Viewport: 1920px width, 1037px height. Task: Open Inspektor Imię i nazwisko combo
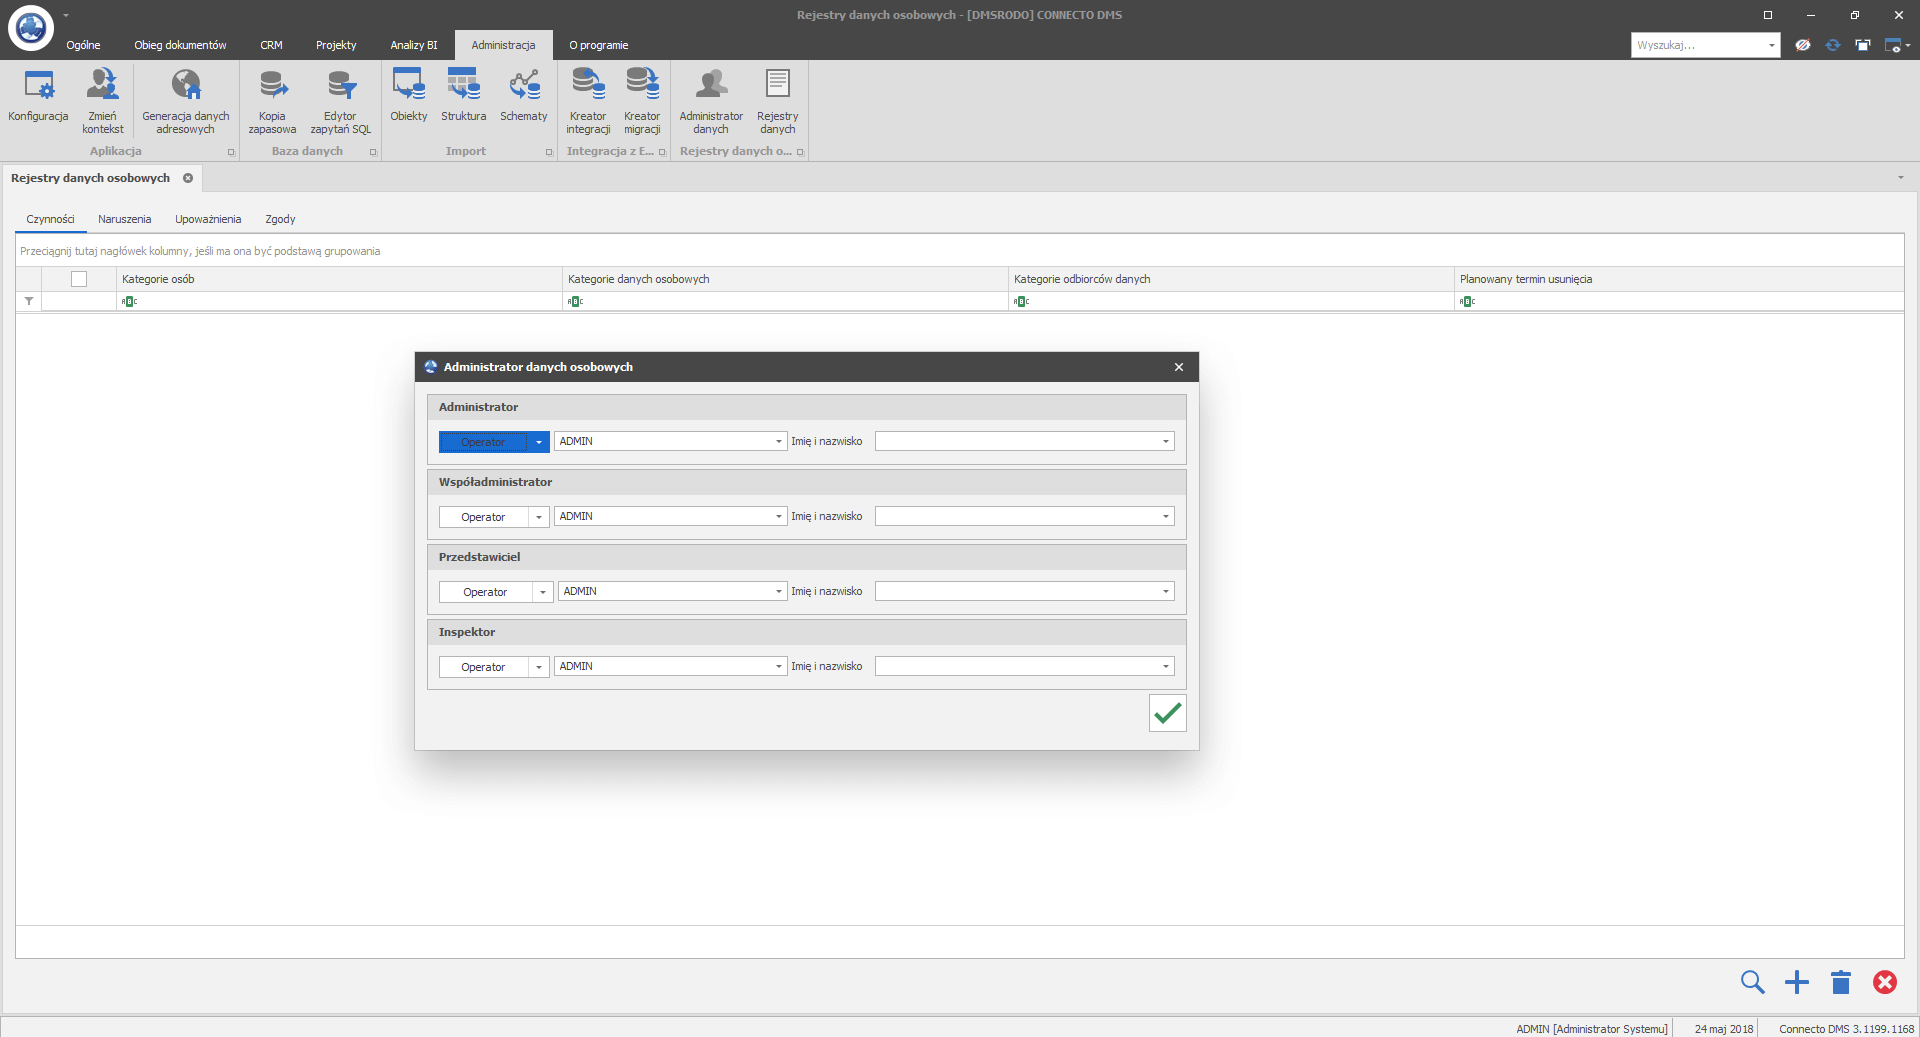(x=1024, y=666)
